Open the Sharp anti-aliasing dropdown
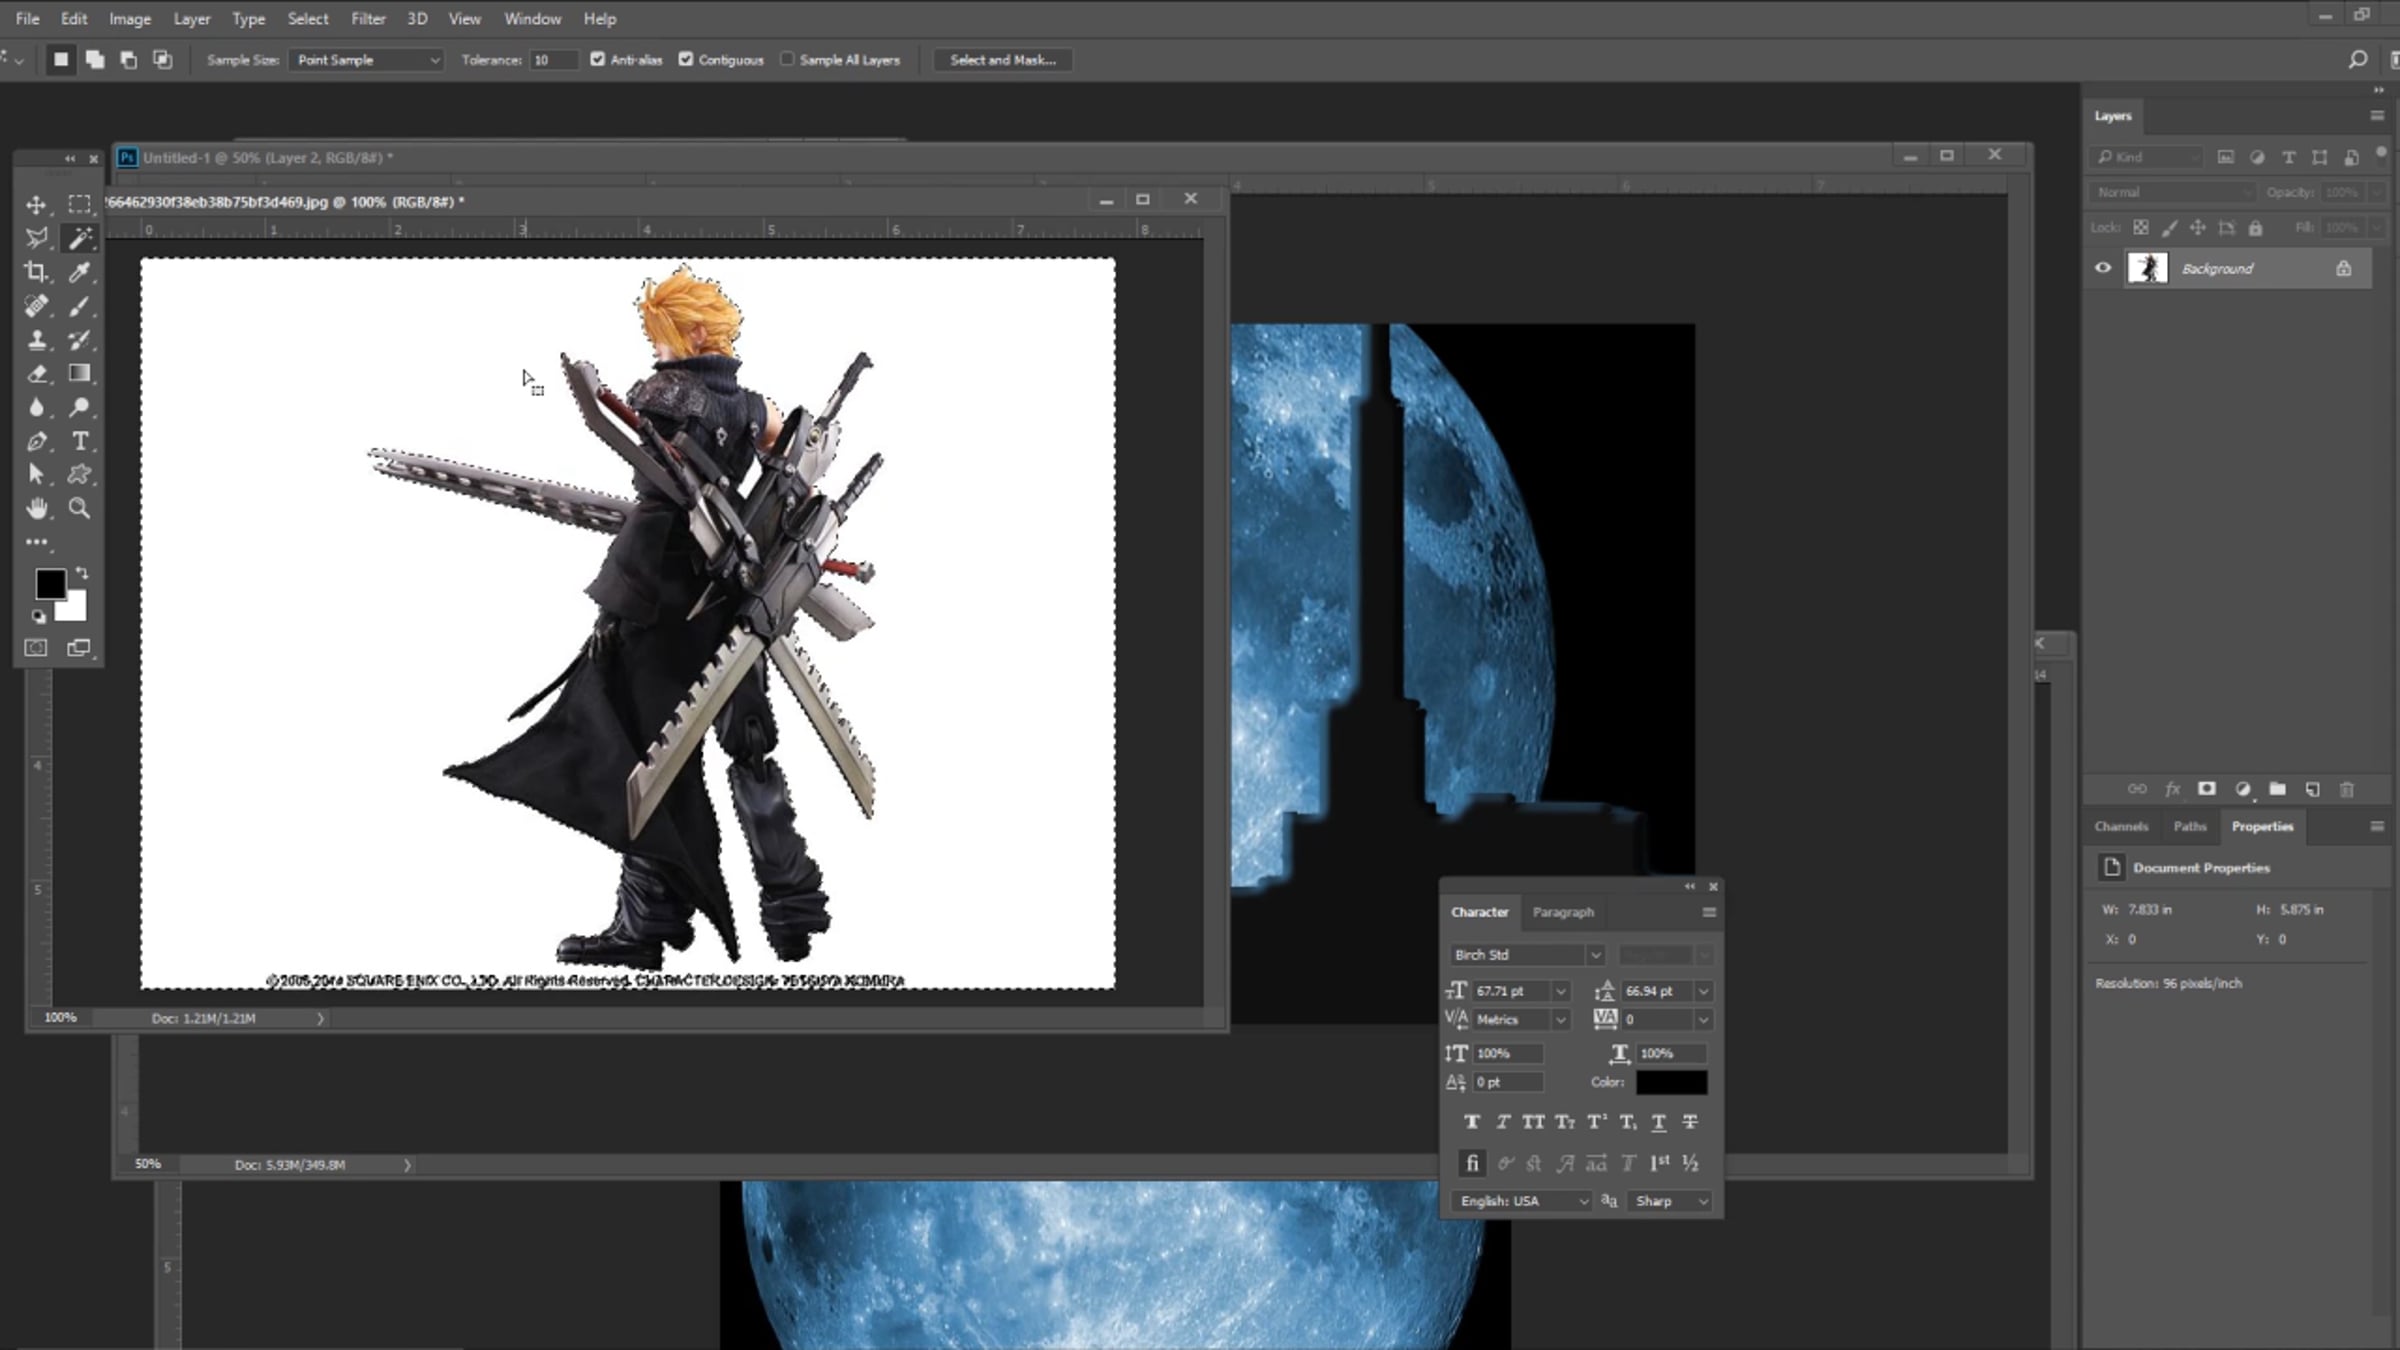 pyautogui.click(x=1670, y=1201)
